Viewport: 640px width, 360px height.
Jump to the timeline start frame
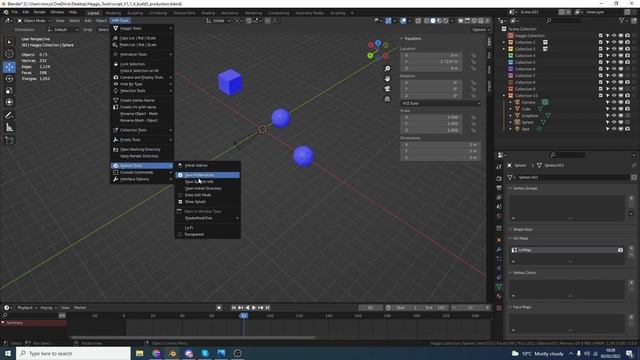tap(234, 308)
